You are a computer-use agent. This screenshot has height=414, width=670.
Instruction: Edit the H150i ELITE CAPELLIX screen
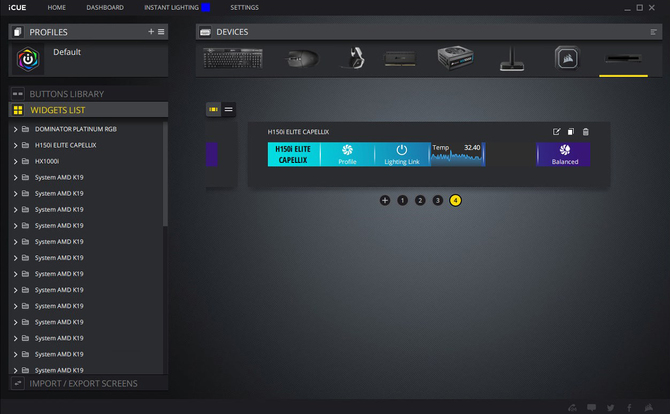pos(556,132)
